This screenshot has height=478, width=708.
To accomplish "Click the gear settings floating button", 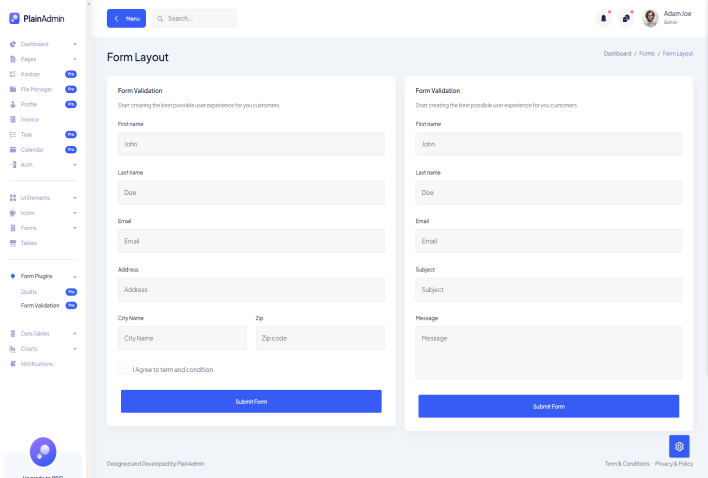I will [x=679, y=446].
